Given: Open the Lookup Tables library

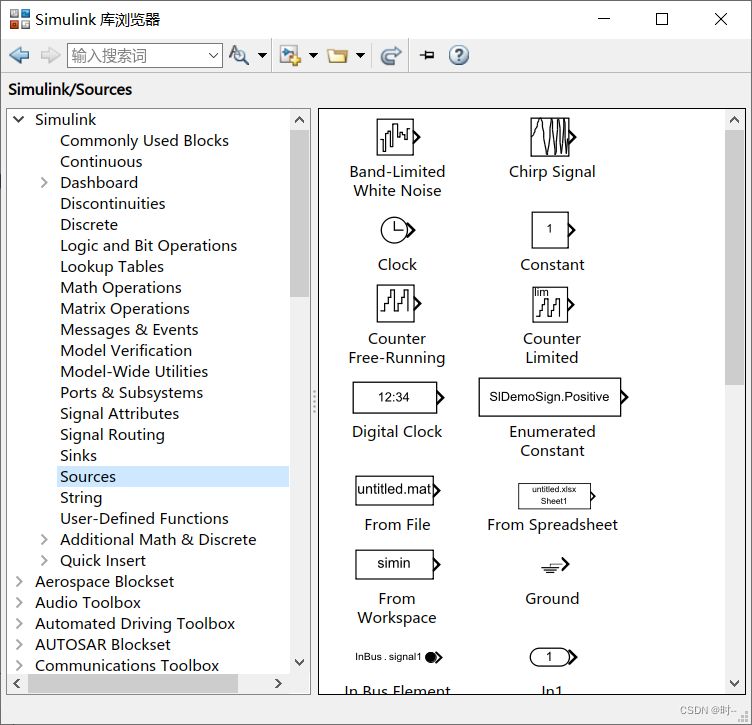Looking at the screenshot, I should [x=112, y=267].
